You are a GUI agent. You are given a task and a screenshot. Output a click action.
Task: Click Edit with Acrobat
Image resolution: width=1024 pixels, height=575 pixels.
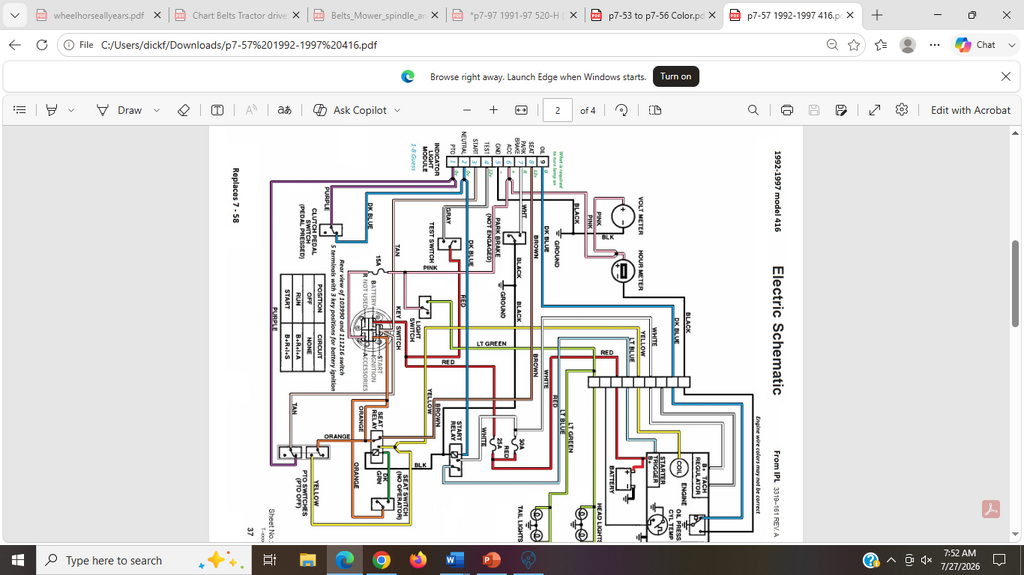(970, 110)
